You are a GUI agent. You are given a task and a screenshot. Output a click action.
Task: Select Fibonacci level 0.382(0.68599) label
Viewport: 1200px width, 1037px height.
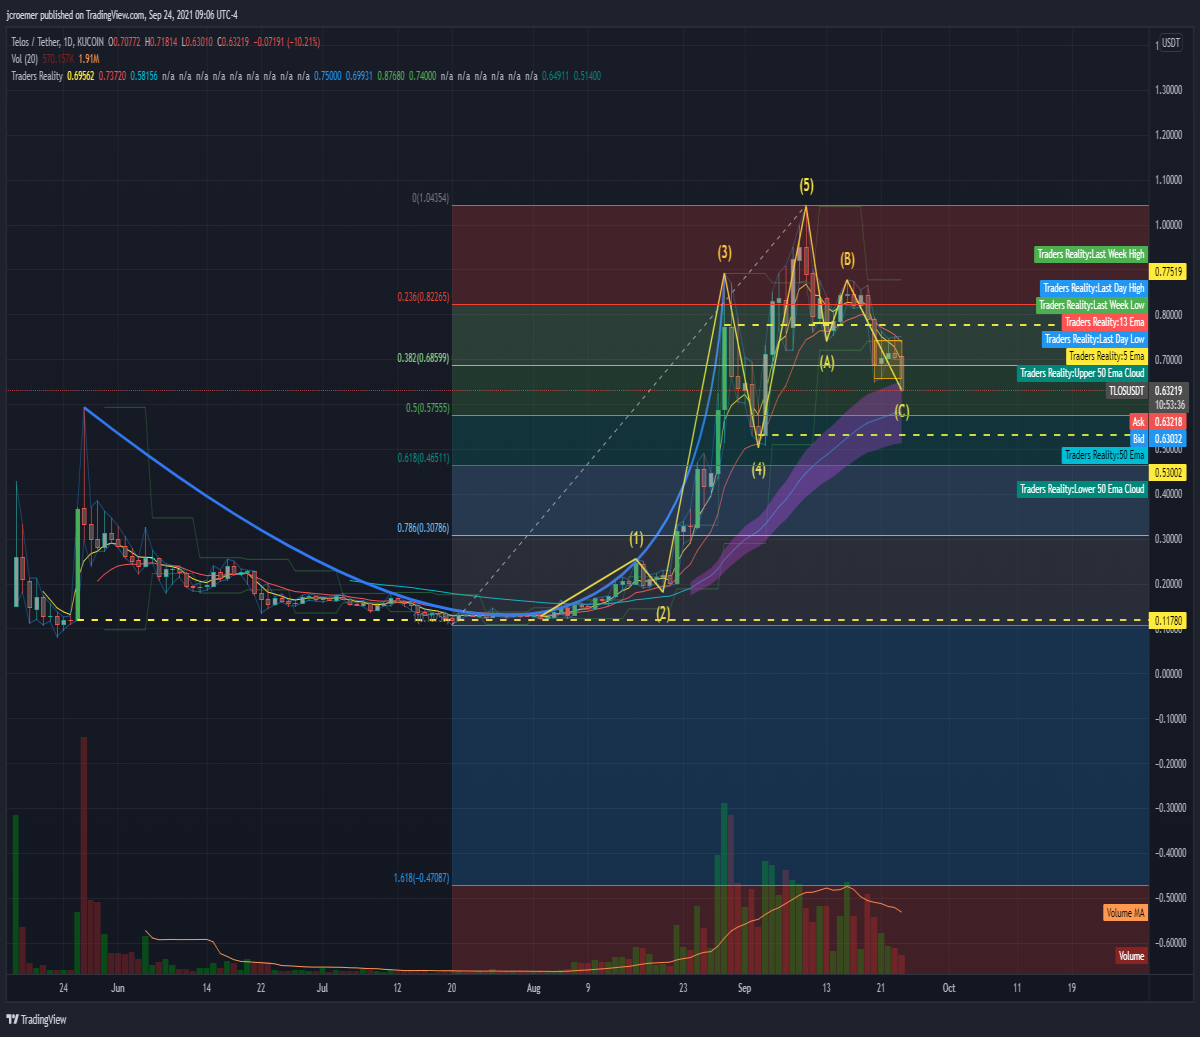pyautogui.click(x=423, y=358)
